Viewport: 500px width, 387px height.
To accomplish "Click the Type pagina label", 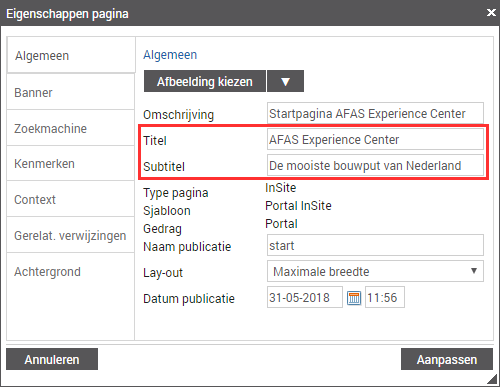I will [176, 193].
